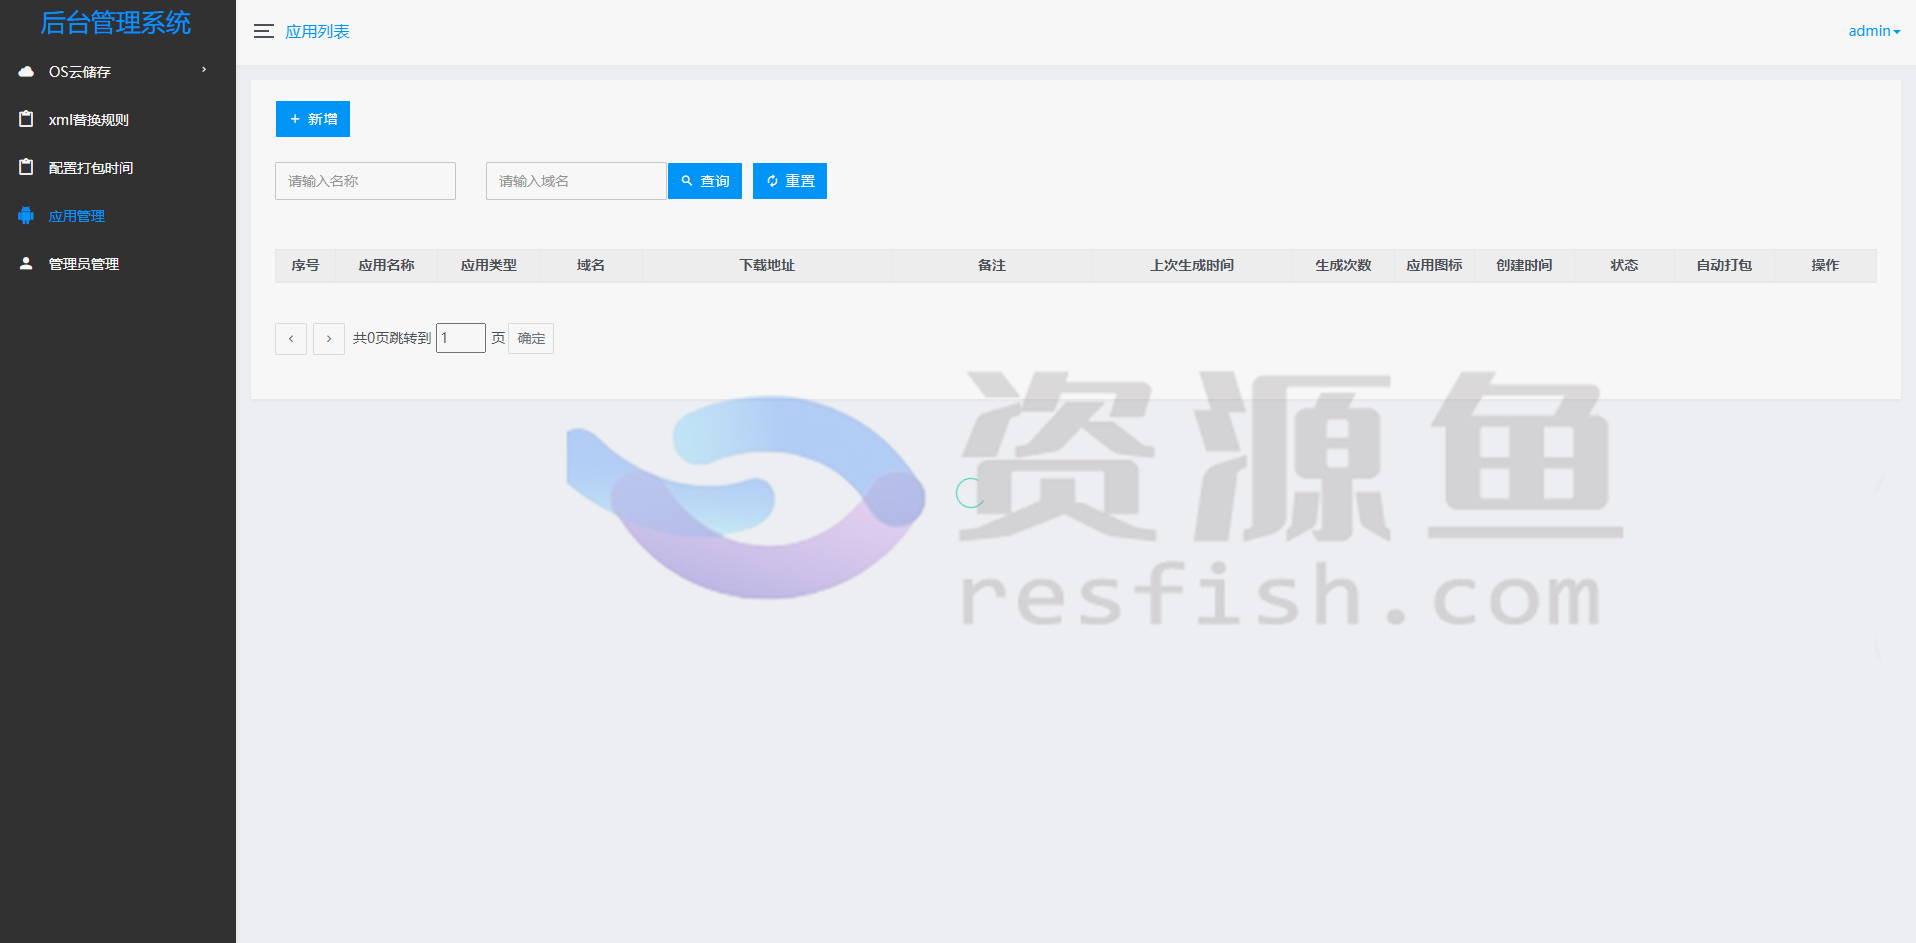Screen dimensions: 1916x943
Task: Click the 后台管理系统 title
Action: tap(116, 23)
